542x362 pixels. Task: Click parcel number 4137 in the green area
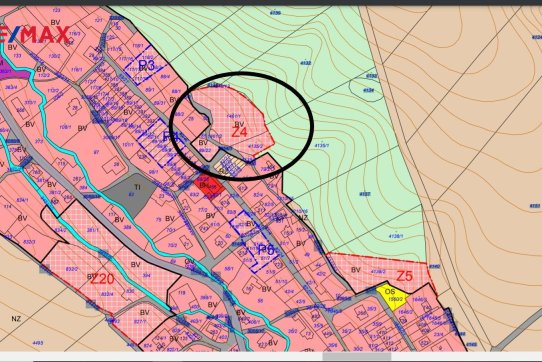point(365,194)
